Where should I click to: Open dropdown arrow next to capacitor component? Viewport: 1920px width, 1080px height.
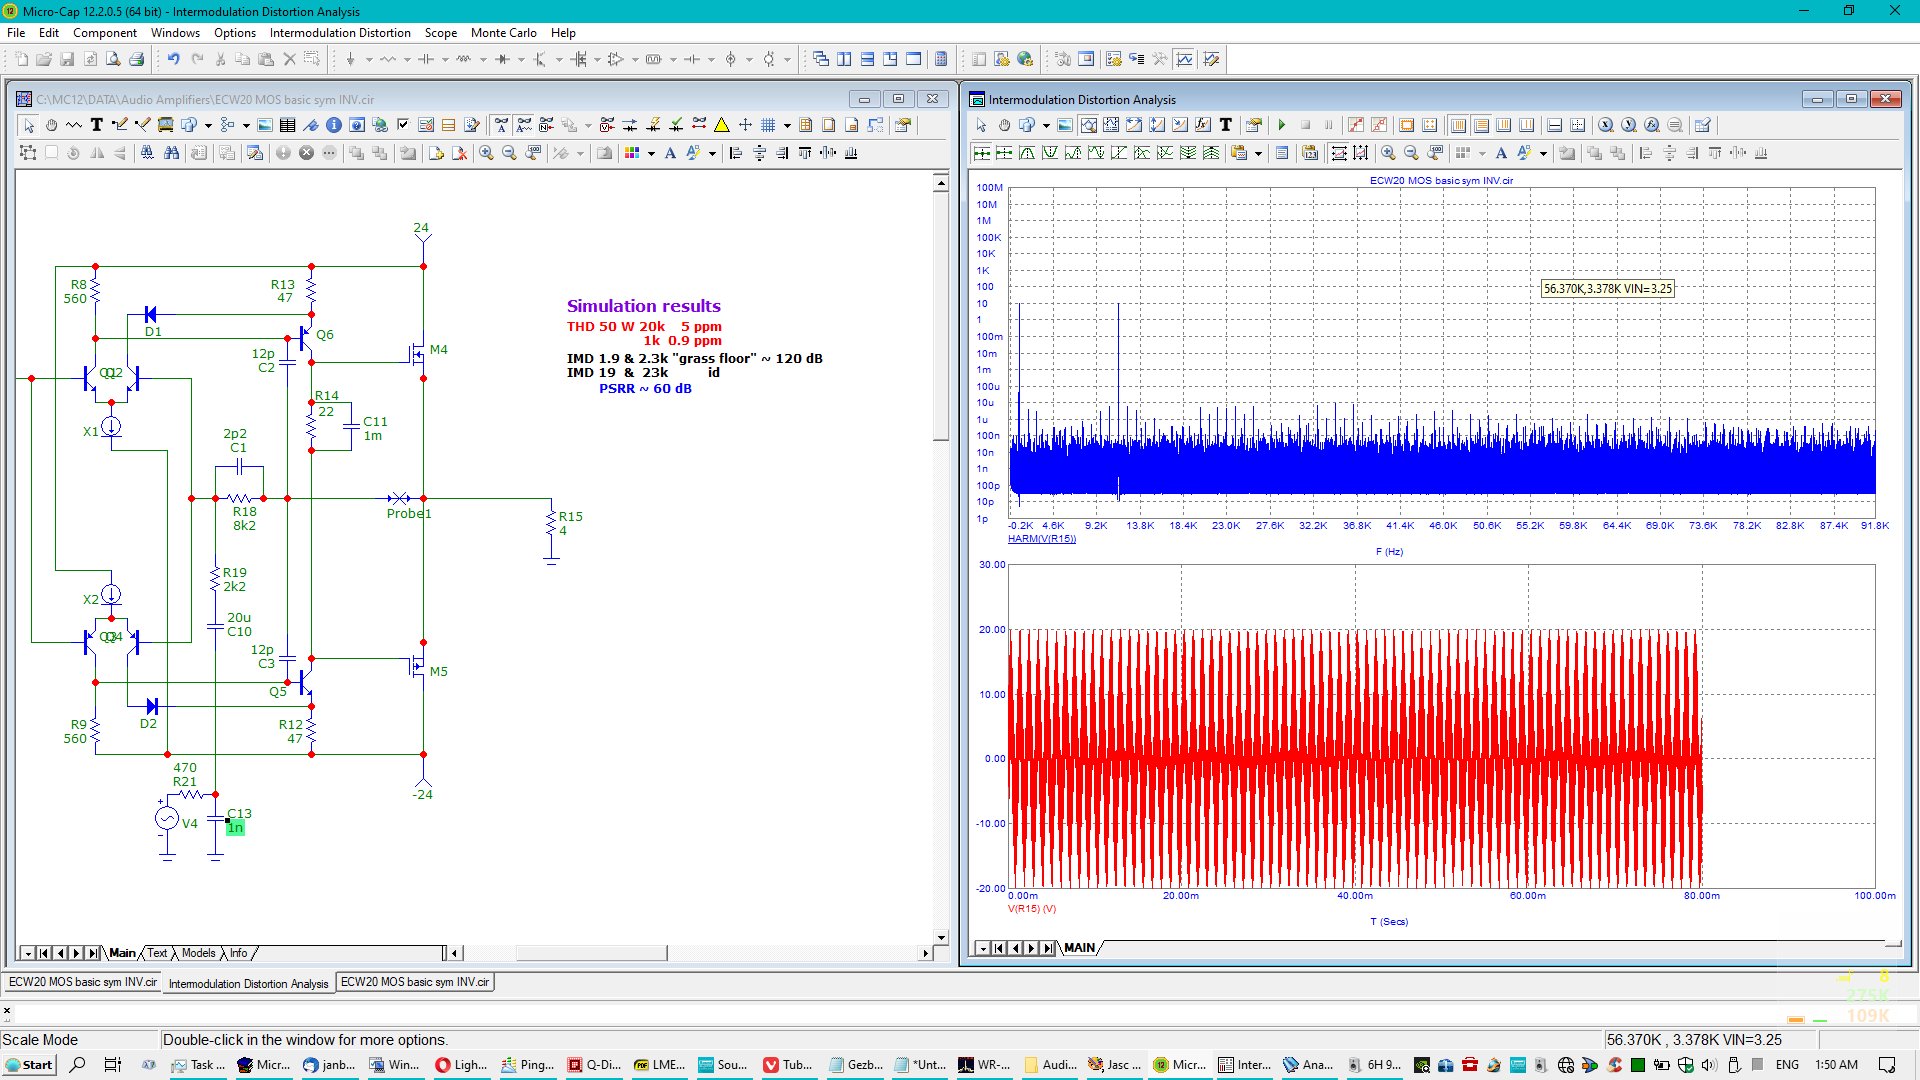[x=445, y=60]
